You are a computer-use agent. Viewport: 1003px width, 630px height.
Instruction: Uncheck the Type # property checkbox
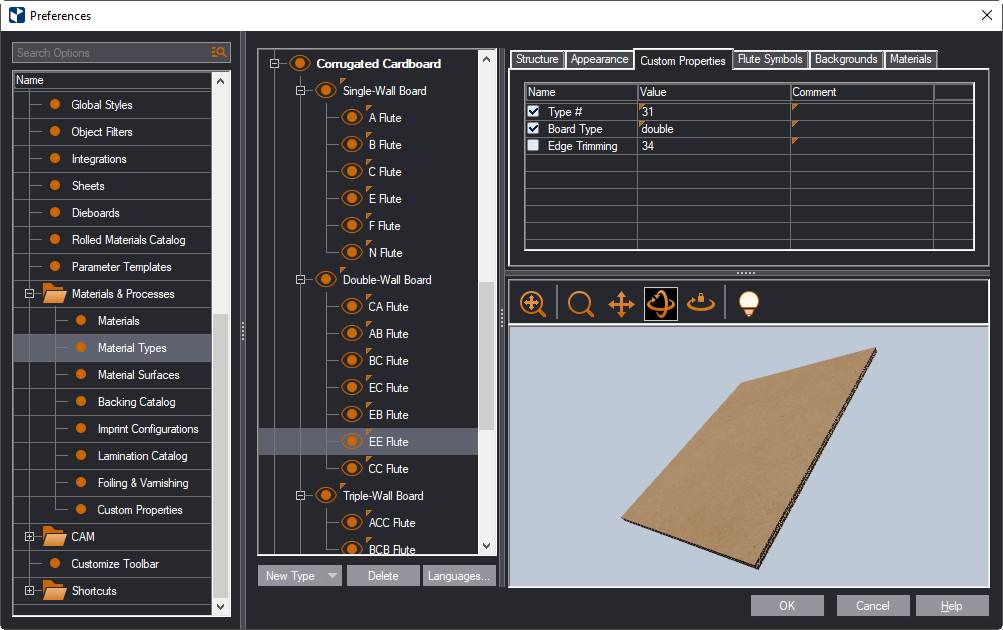click(533, 112)
